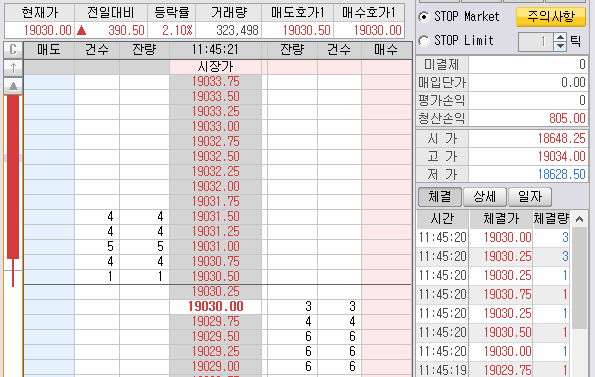This screenshot has height=377, width=595.
Task: Switch to the 체결 tab
Action: coord(439,196)
